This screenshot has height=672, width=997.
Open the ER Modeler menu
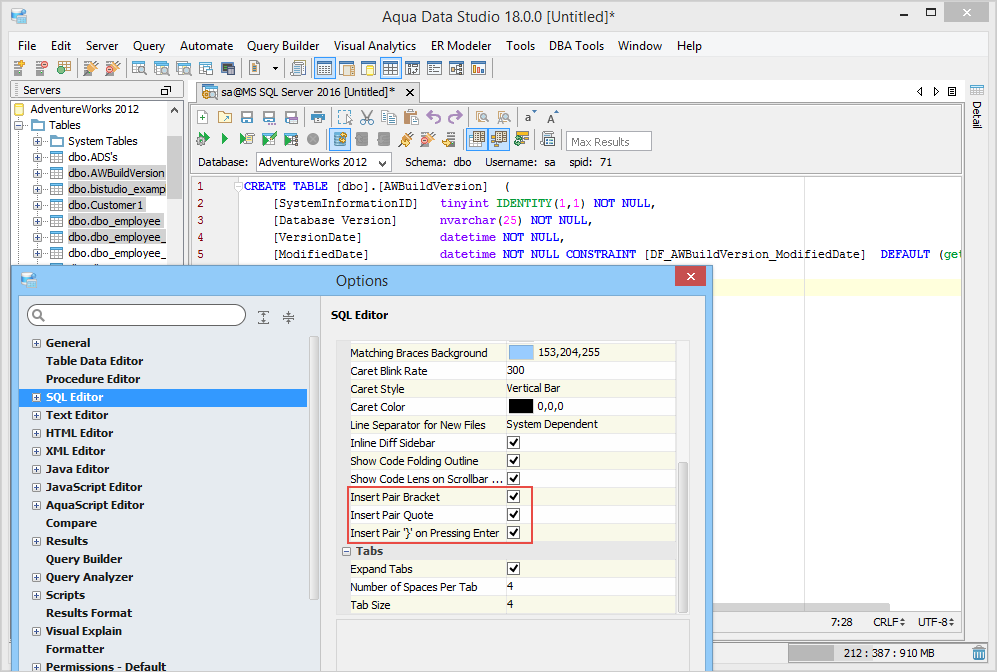(x=461, y=46)
